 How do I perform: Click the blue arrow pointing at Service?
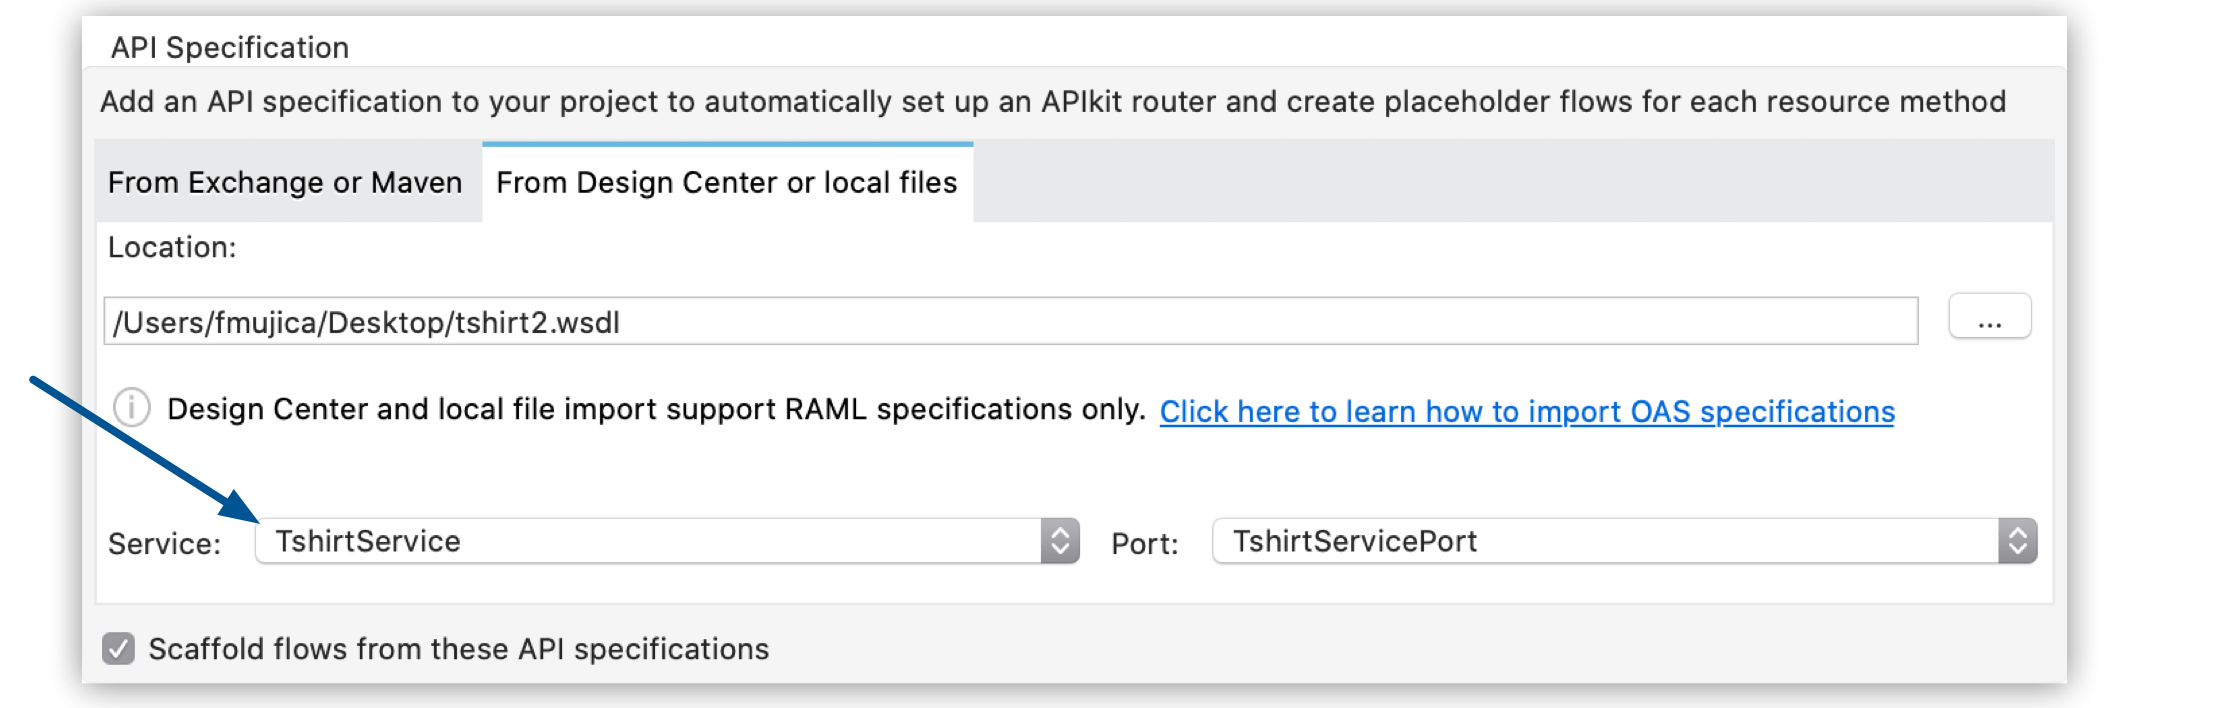pyautogui.click(x=140, y=446)
